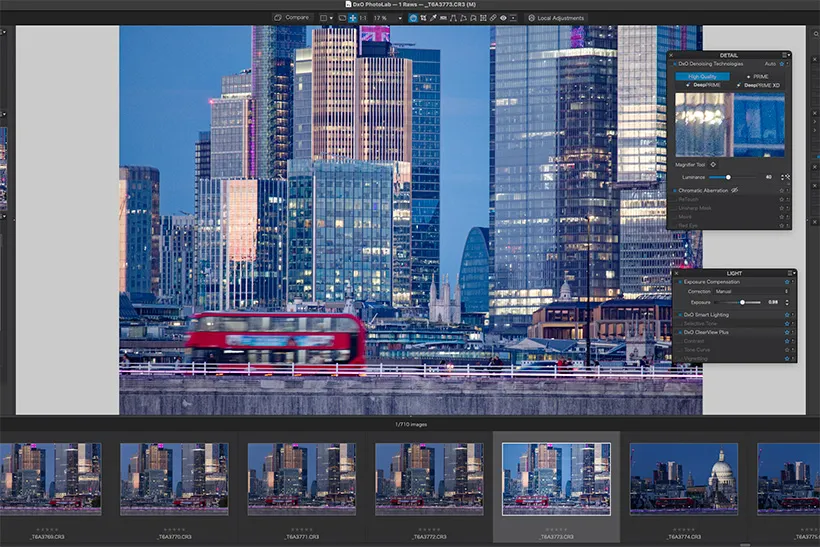The image size is (820, 547).
Task: Choose DeepPRIME denoising mode
Action: (x=703, y=85)
